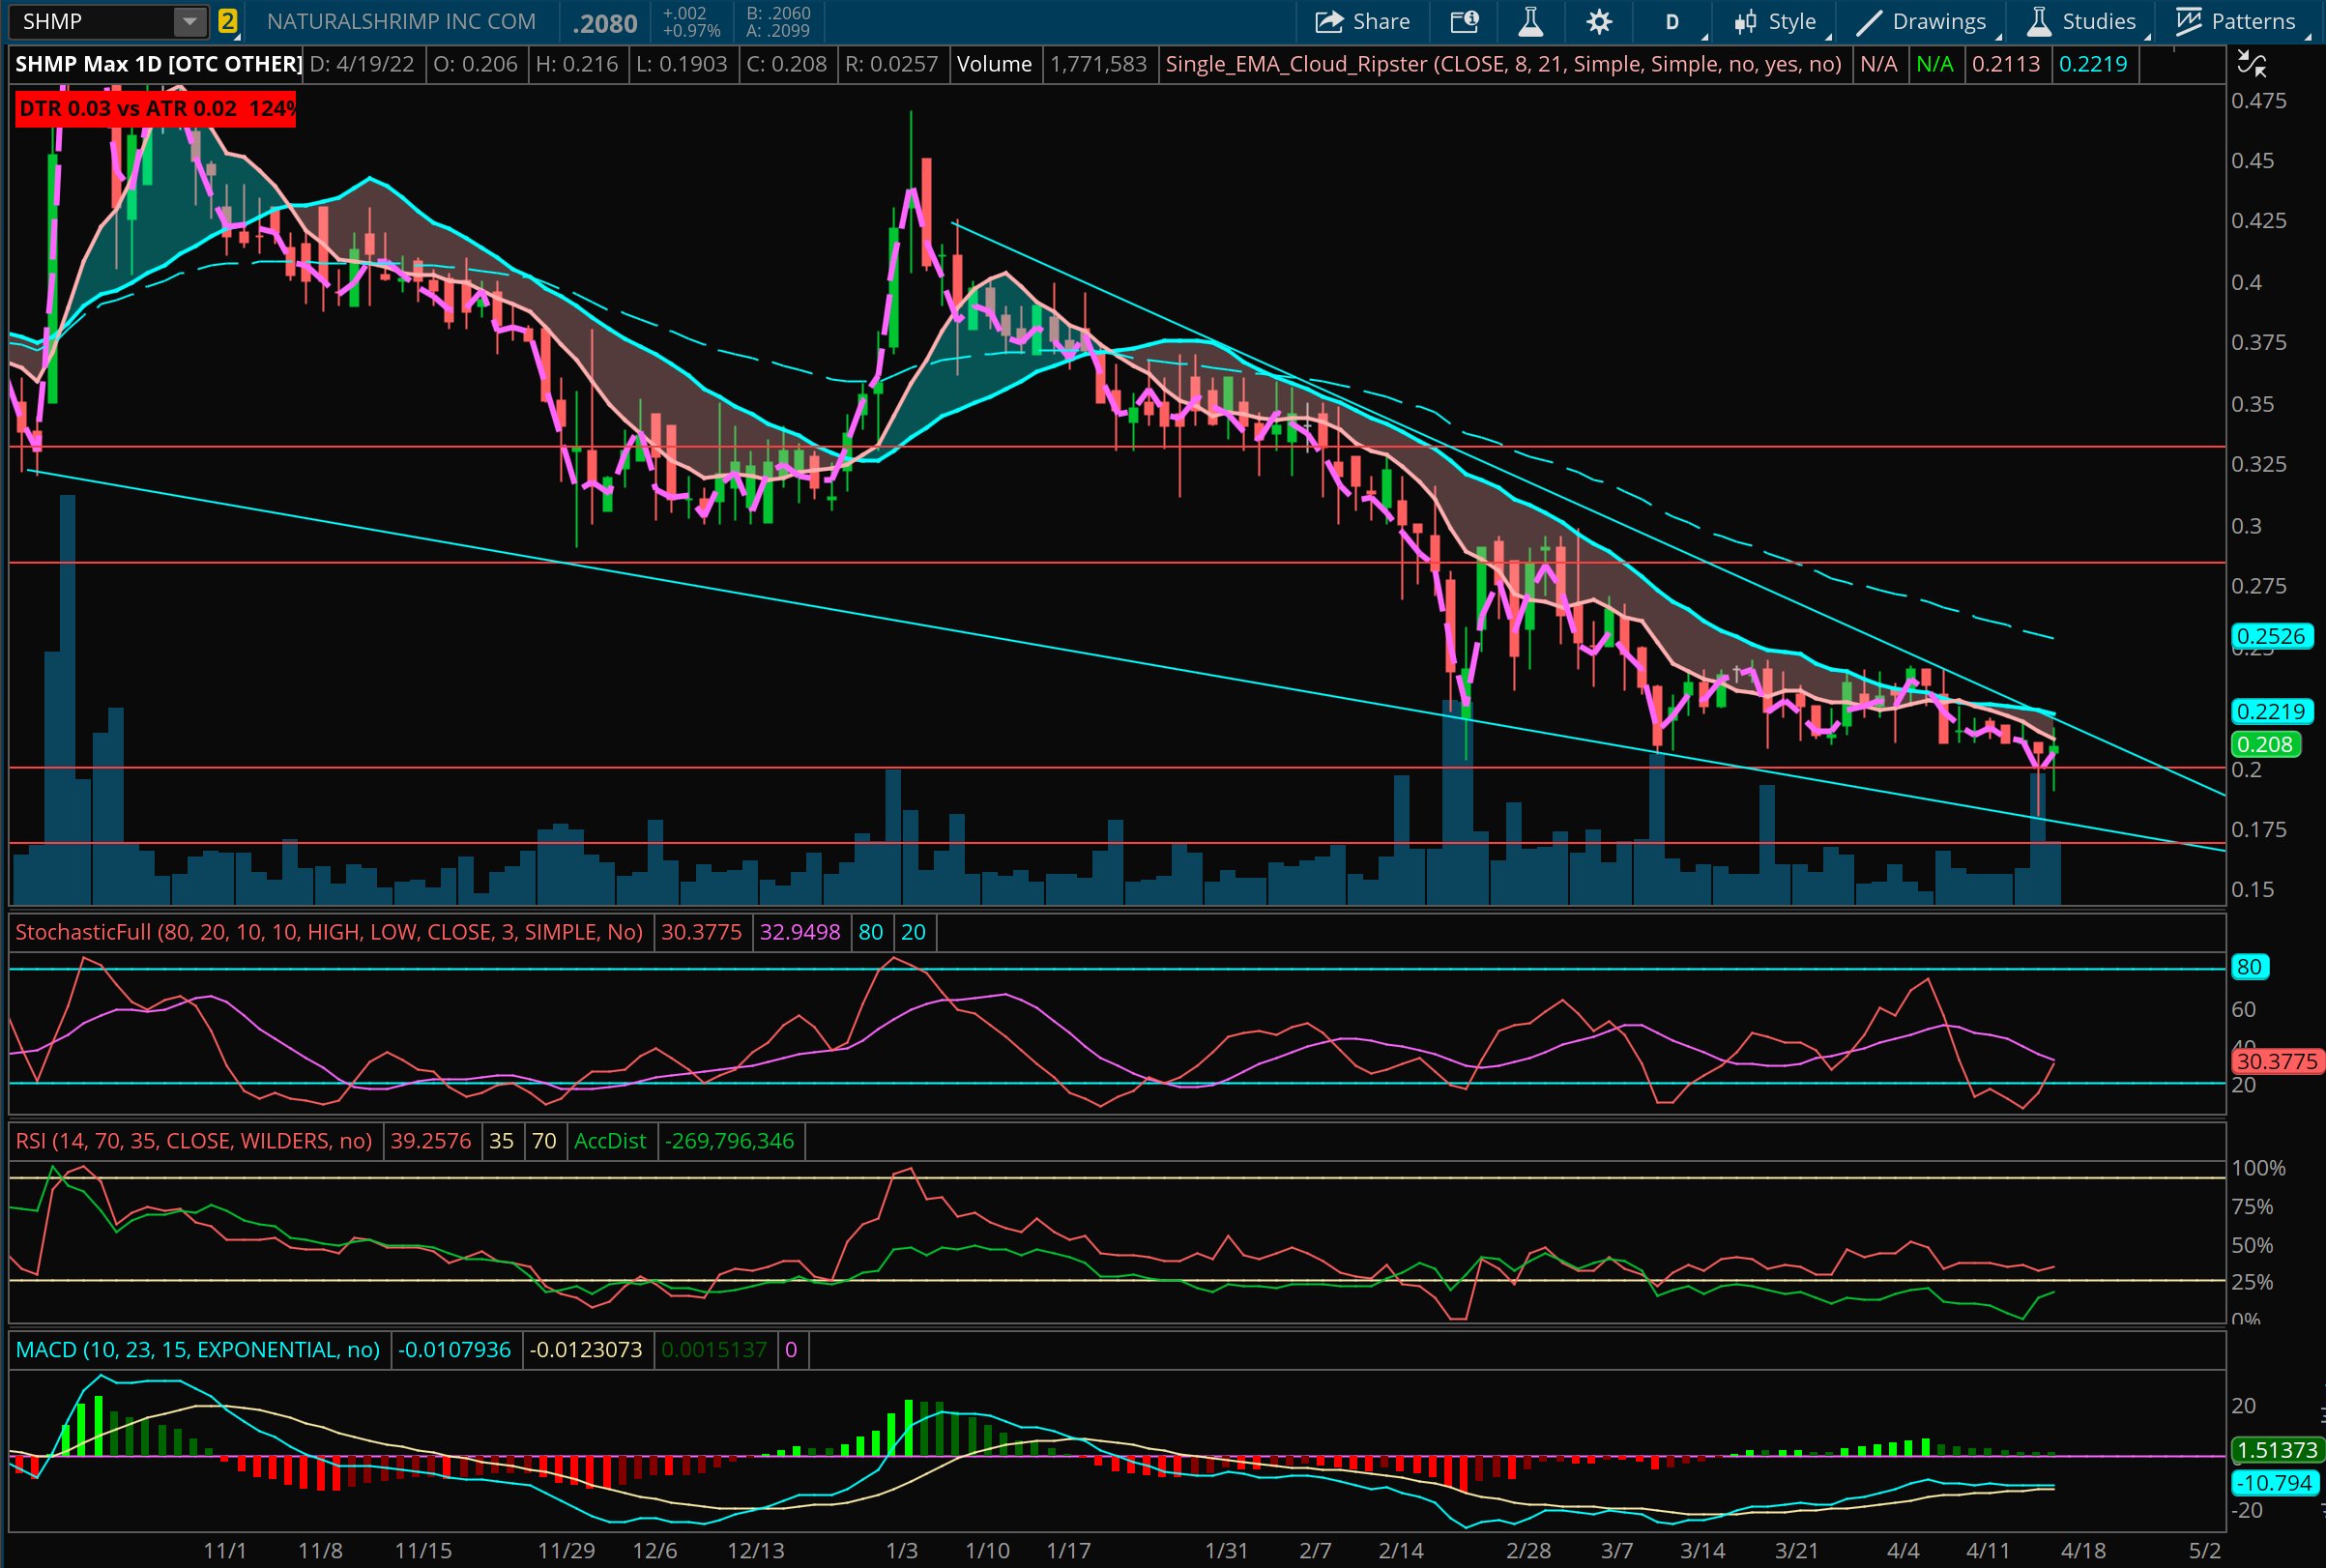Click the R: 0.0257 range value
2326x1568 pixels.
click(892, 64)
